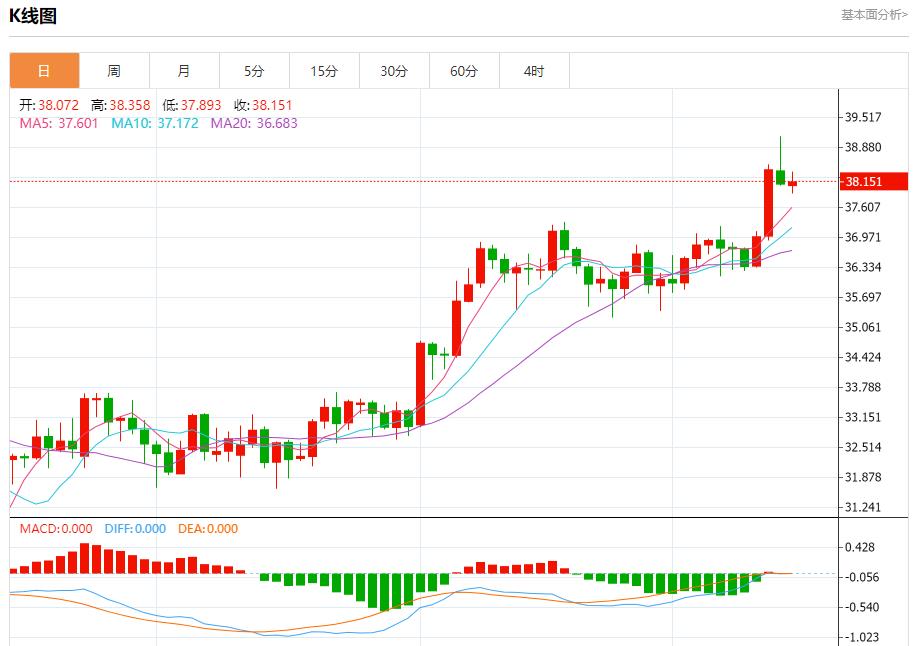Image resolution: width=913 pixels, height=646 pixels.
Task: Click the red 38.151 current price tag
Action: click(x=872, y=181)
